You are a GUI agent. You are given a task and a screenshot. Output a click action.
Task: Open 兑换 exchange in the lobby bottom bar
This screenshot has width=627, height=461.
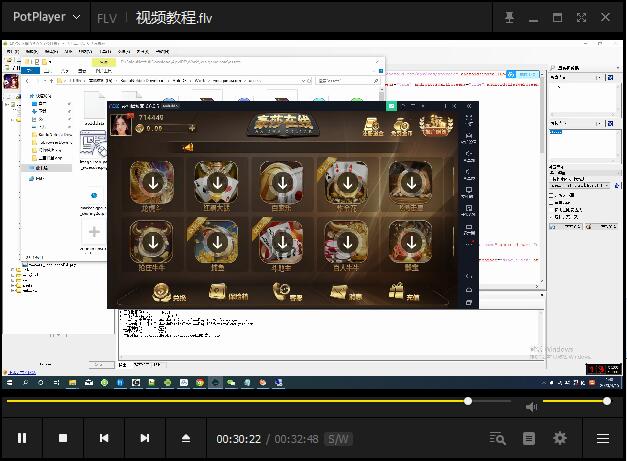pos(169,293)
